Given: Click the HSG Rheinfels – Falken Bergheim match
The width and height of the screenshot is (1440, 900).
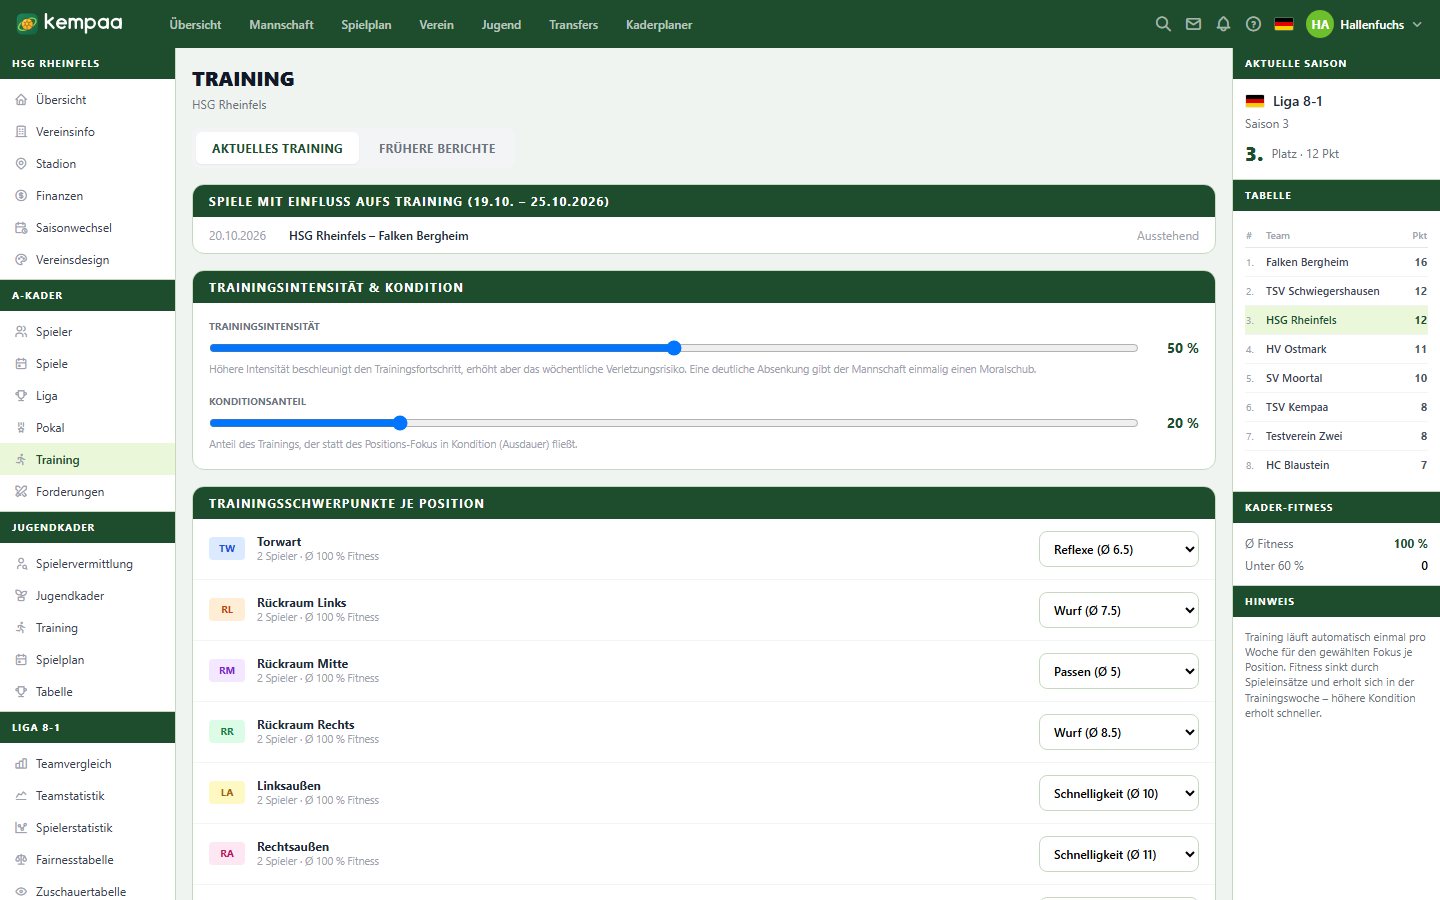Looking at the screenshot, I should [x=378, y=236].
